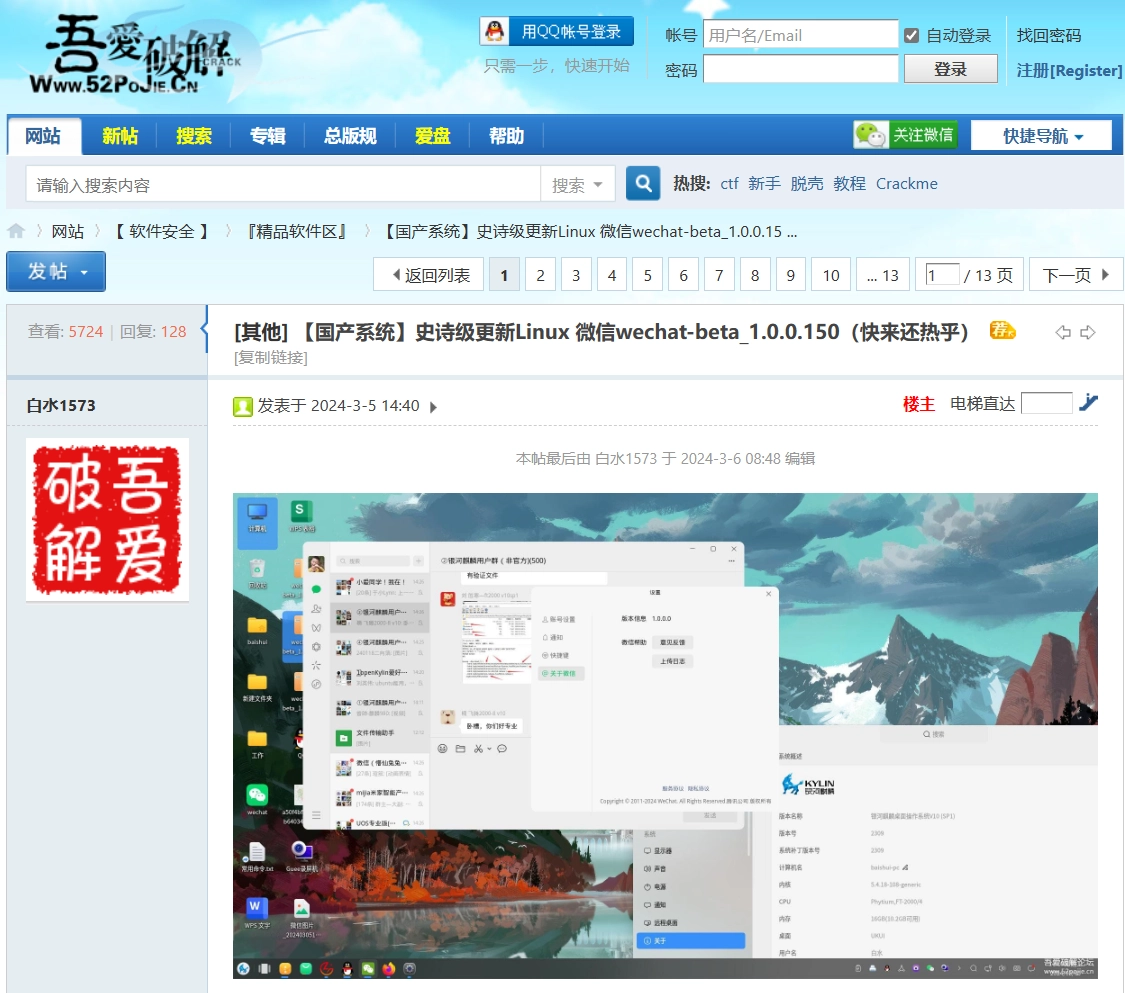
Task: Open the Kylin desktop screenshot image
Action: [x=665, y=735]
